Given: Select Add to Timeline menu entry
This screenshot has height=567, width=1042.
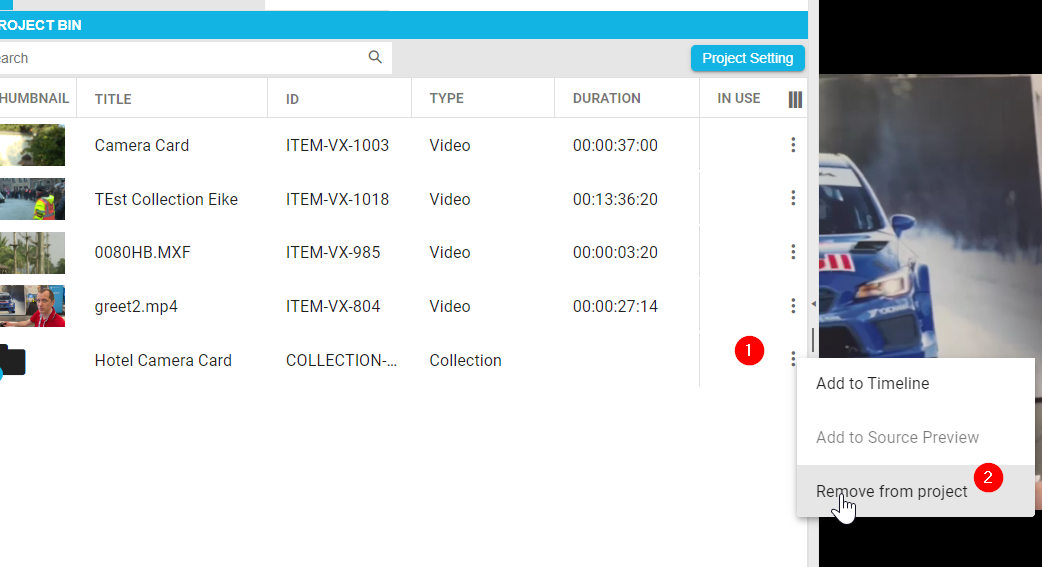Looking at the screenshot, I should pos(872,384).
